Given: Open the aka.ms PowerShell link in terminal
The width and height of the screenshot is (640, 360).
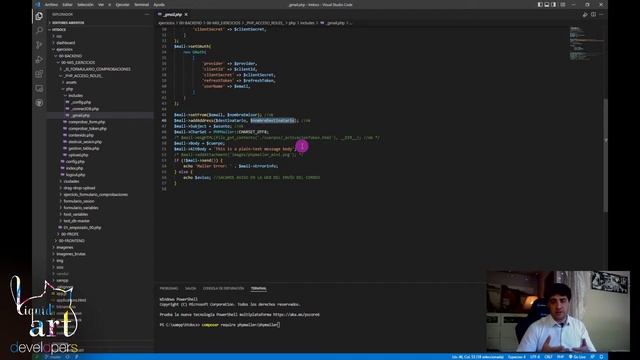Looking at the screenshot, I should point(296,315).
